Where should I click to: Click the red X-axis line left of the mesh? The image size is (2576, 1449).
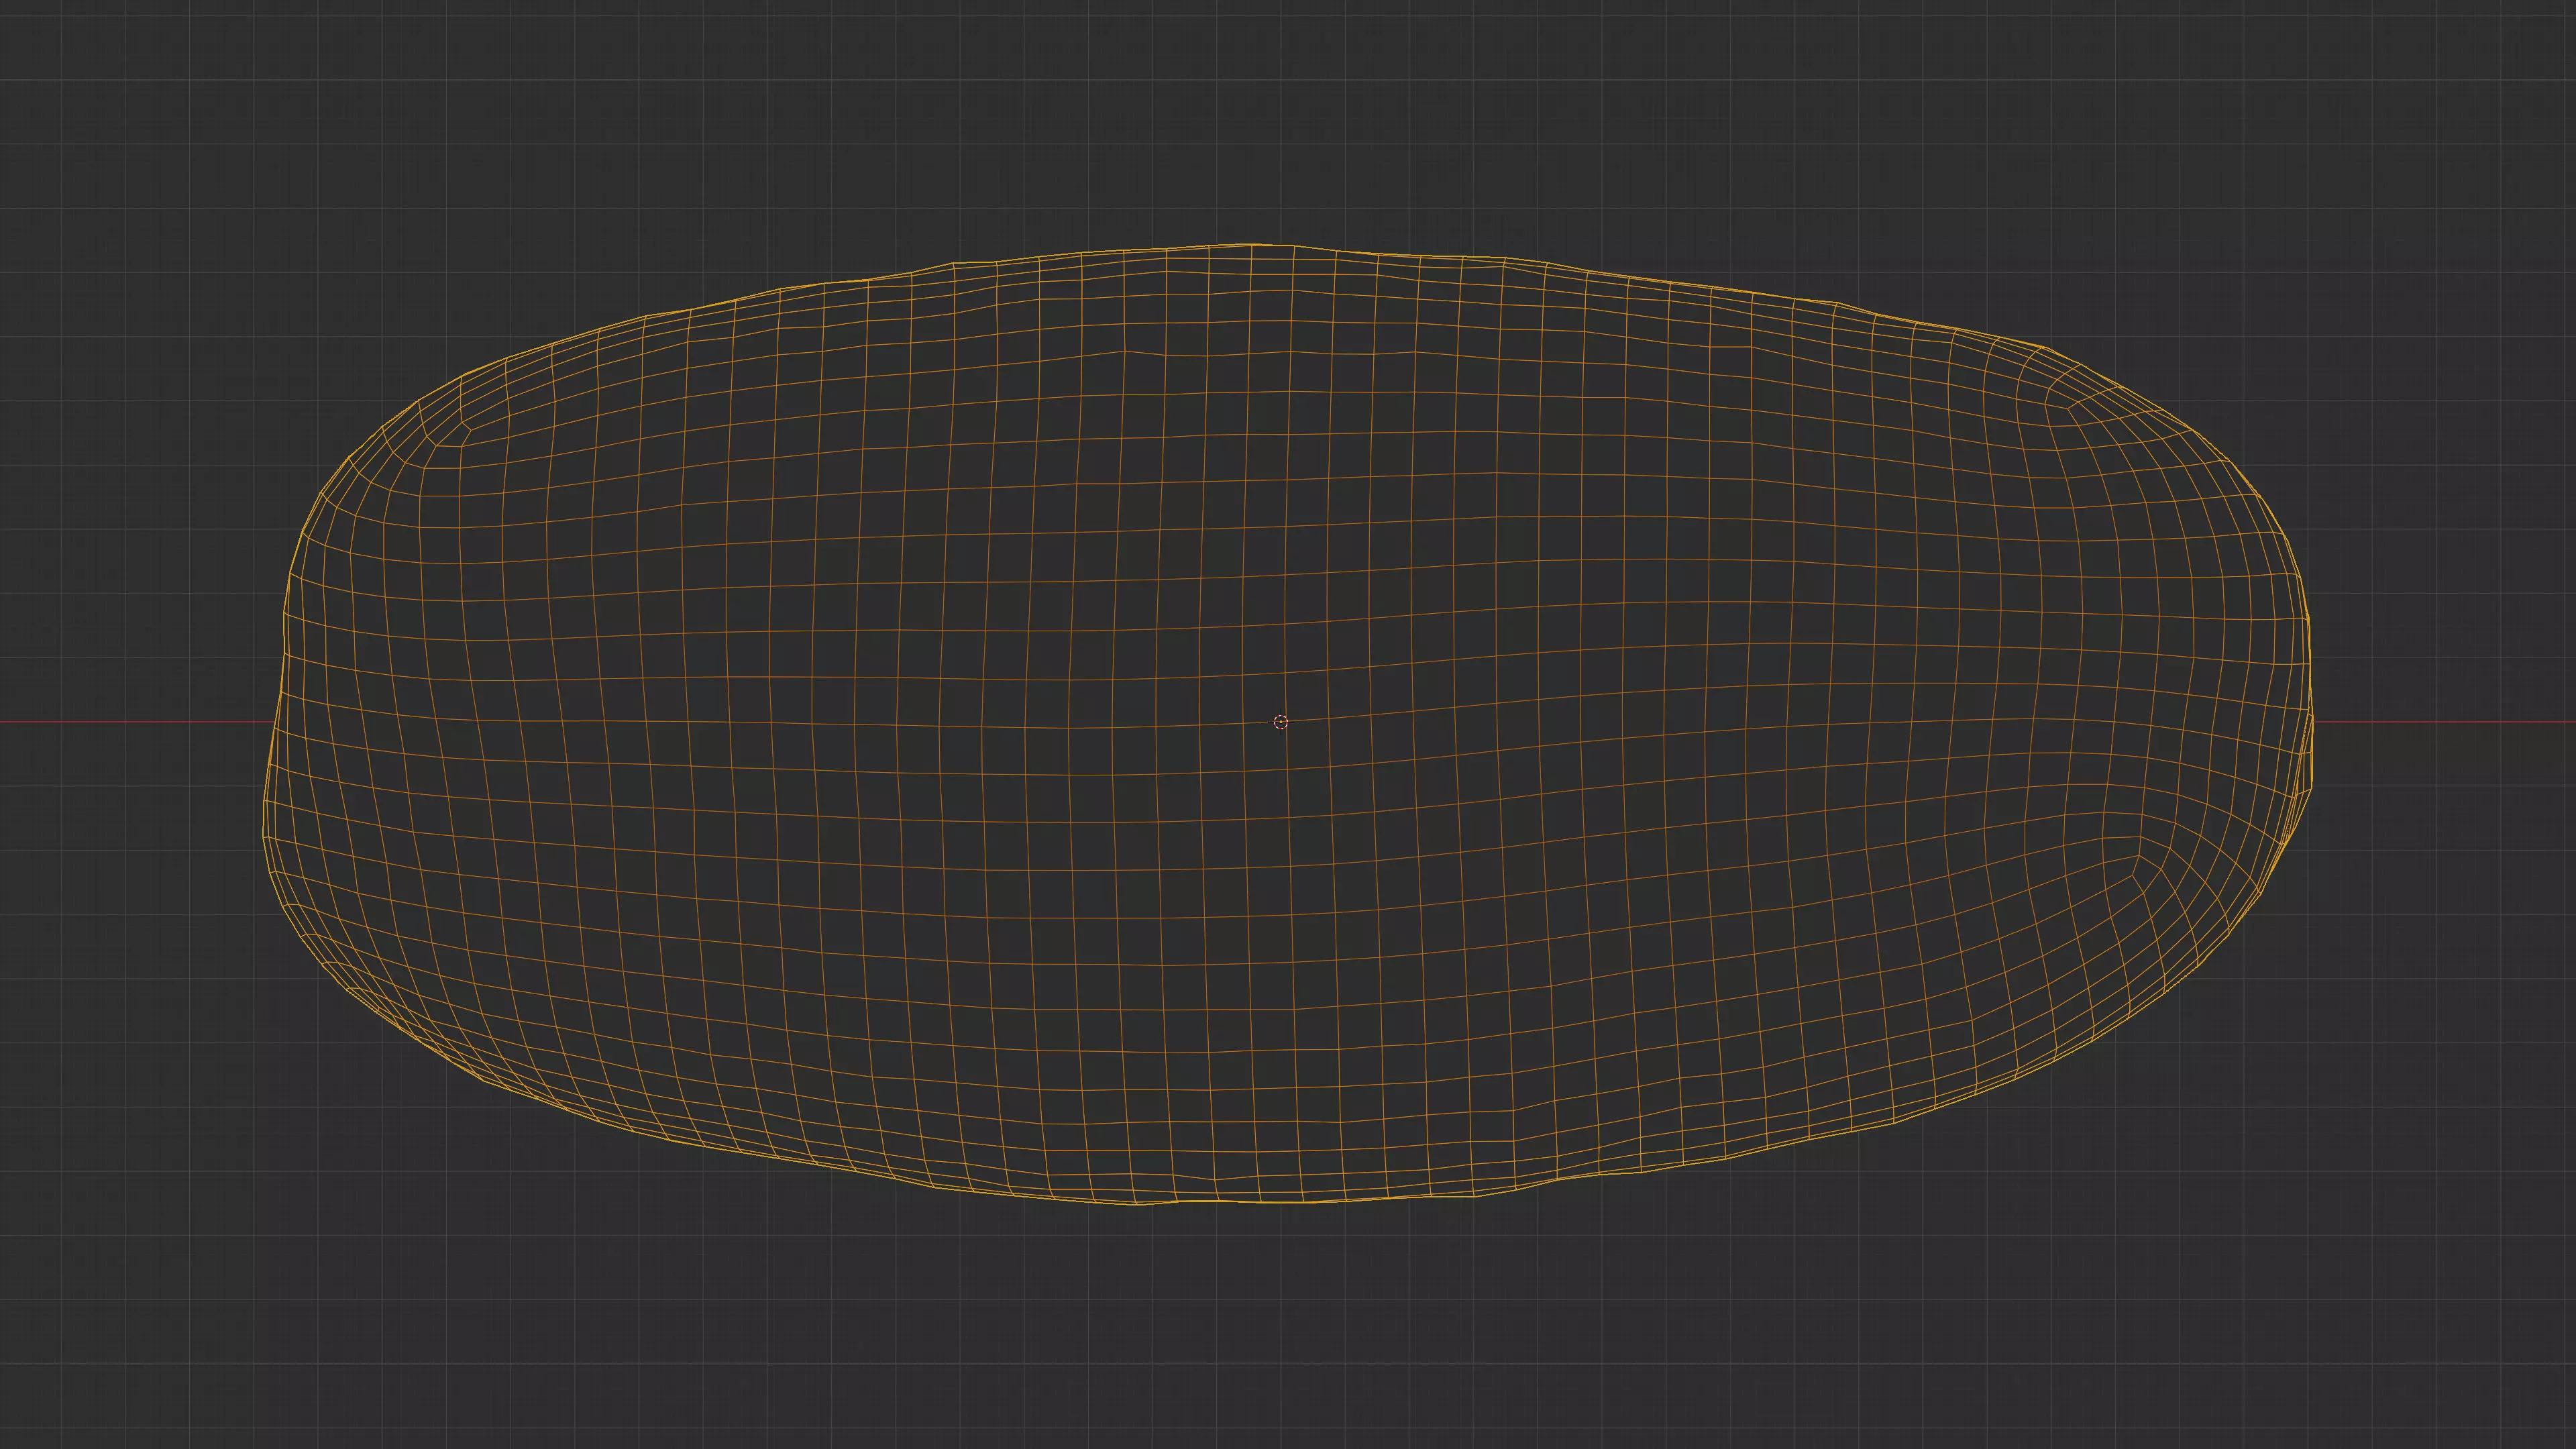pos(130,722)
